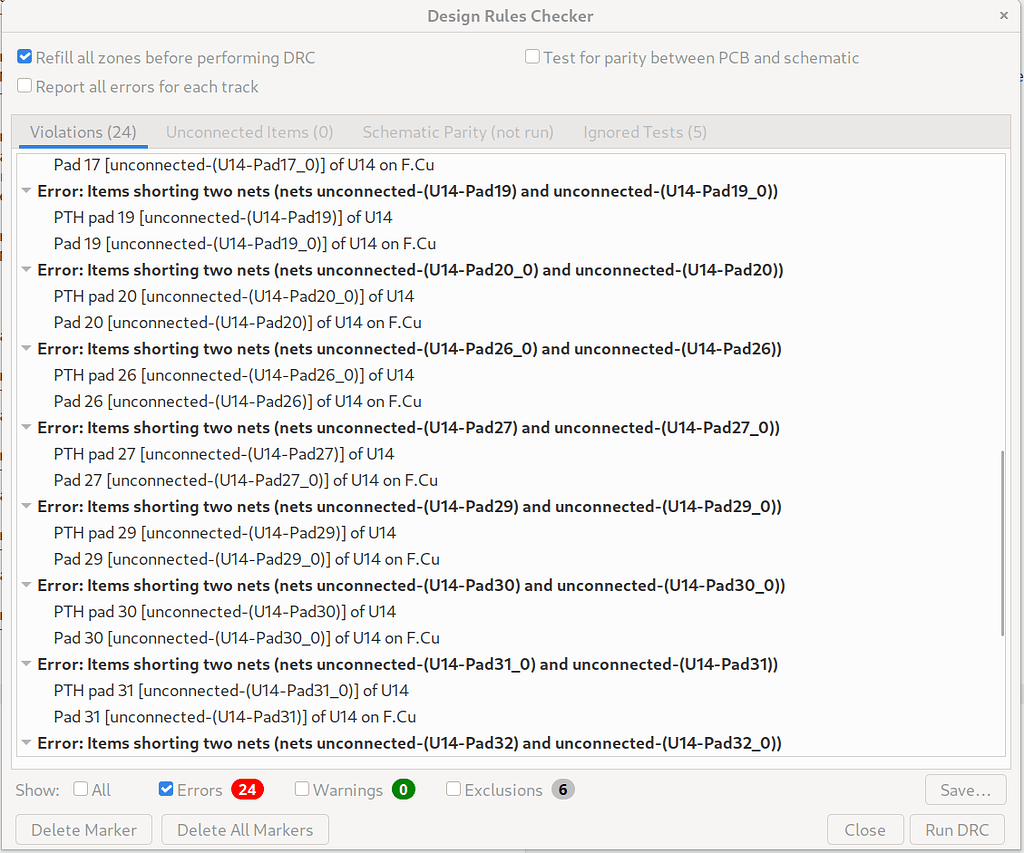
Task: Open the Ignored Tests tab
Action: coord(644,132)
